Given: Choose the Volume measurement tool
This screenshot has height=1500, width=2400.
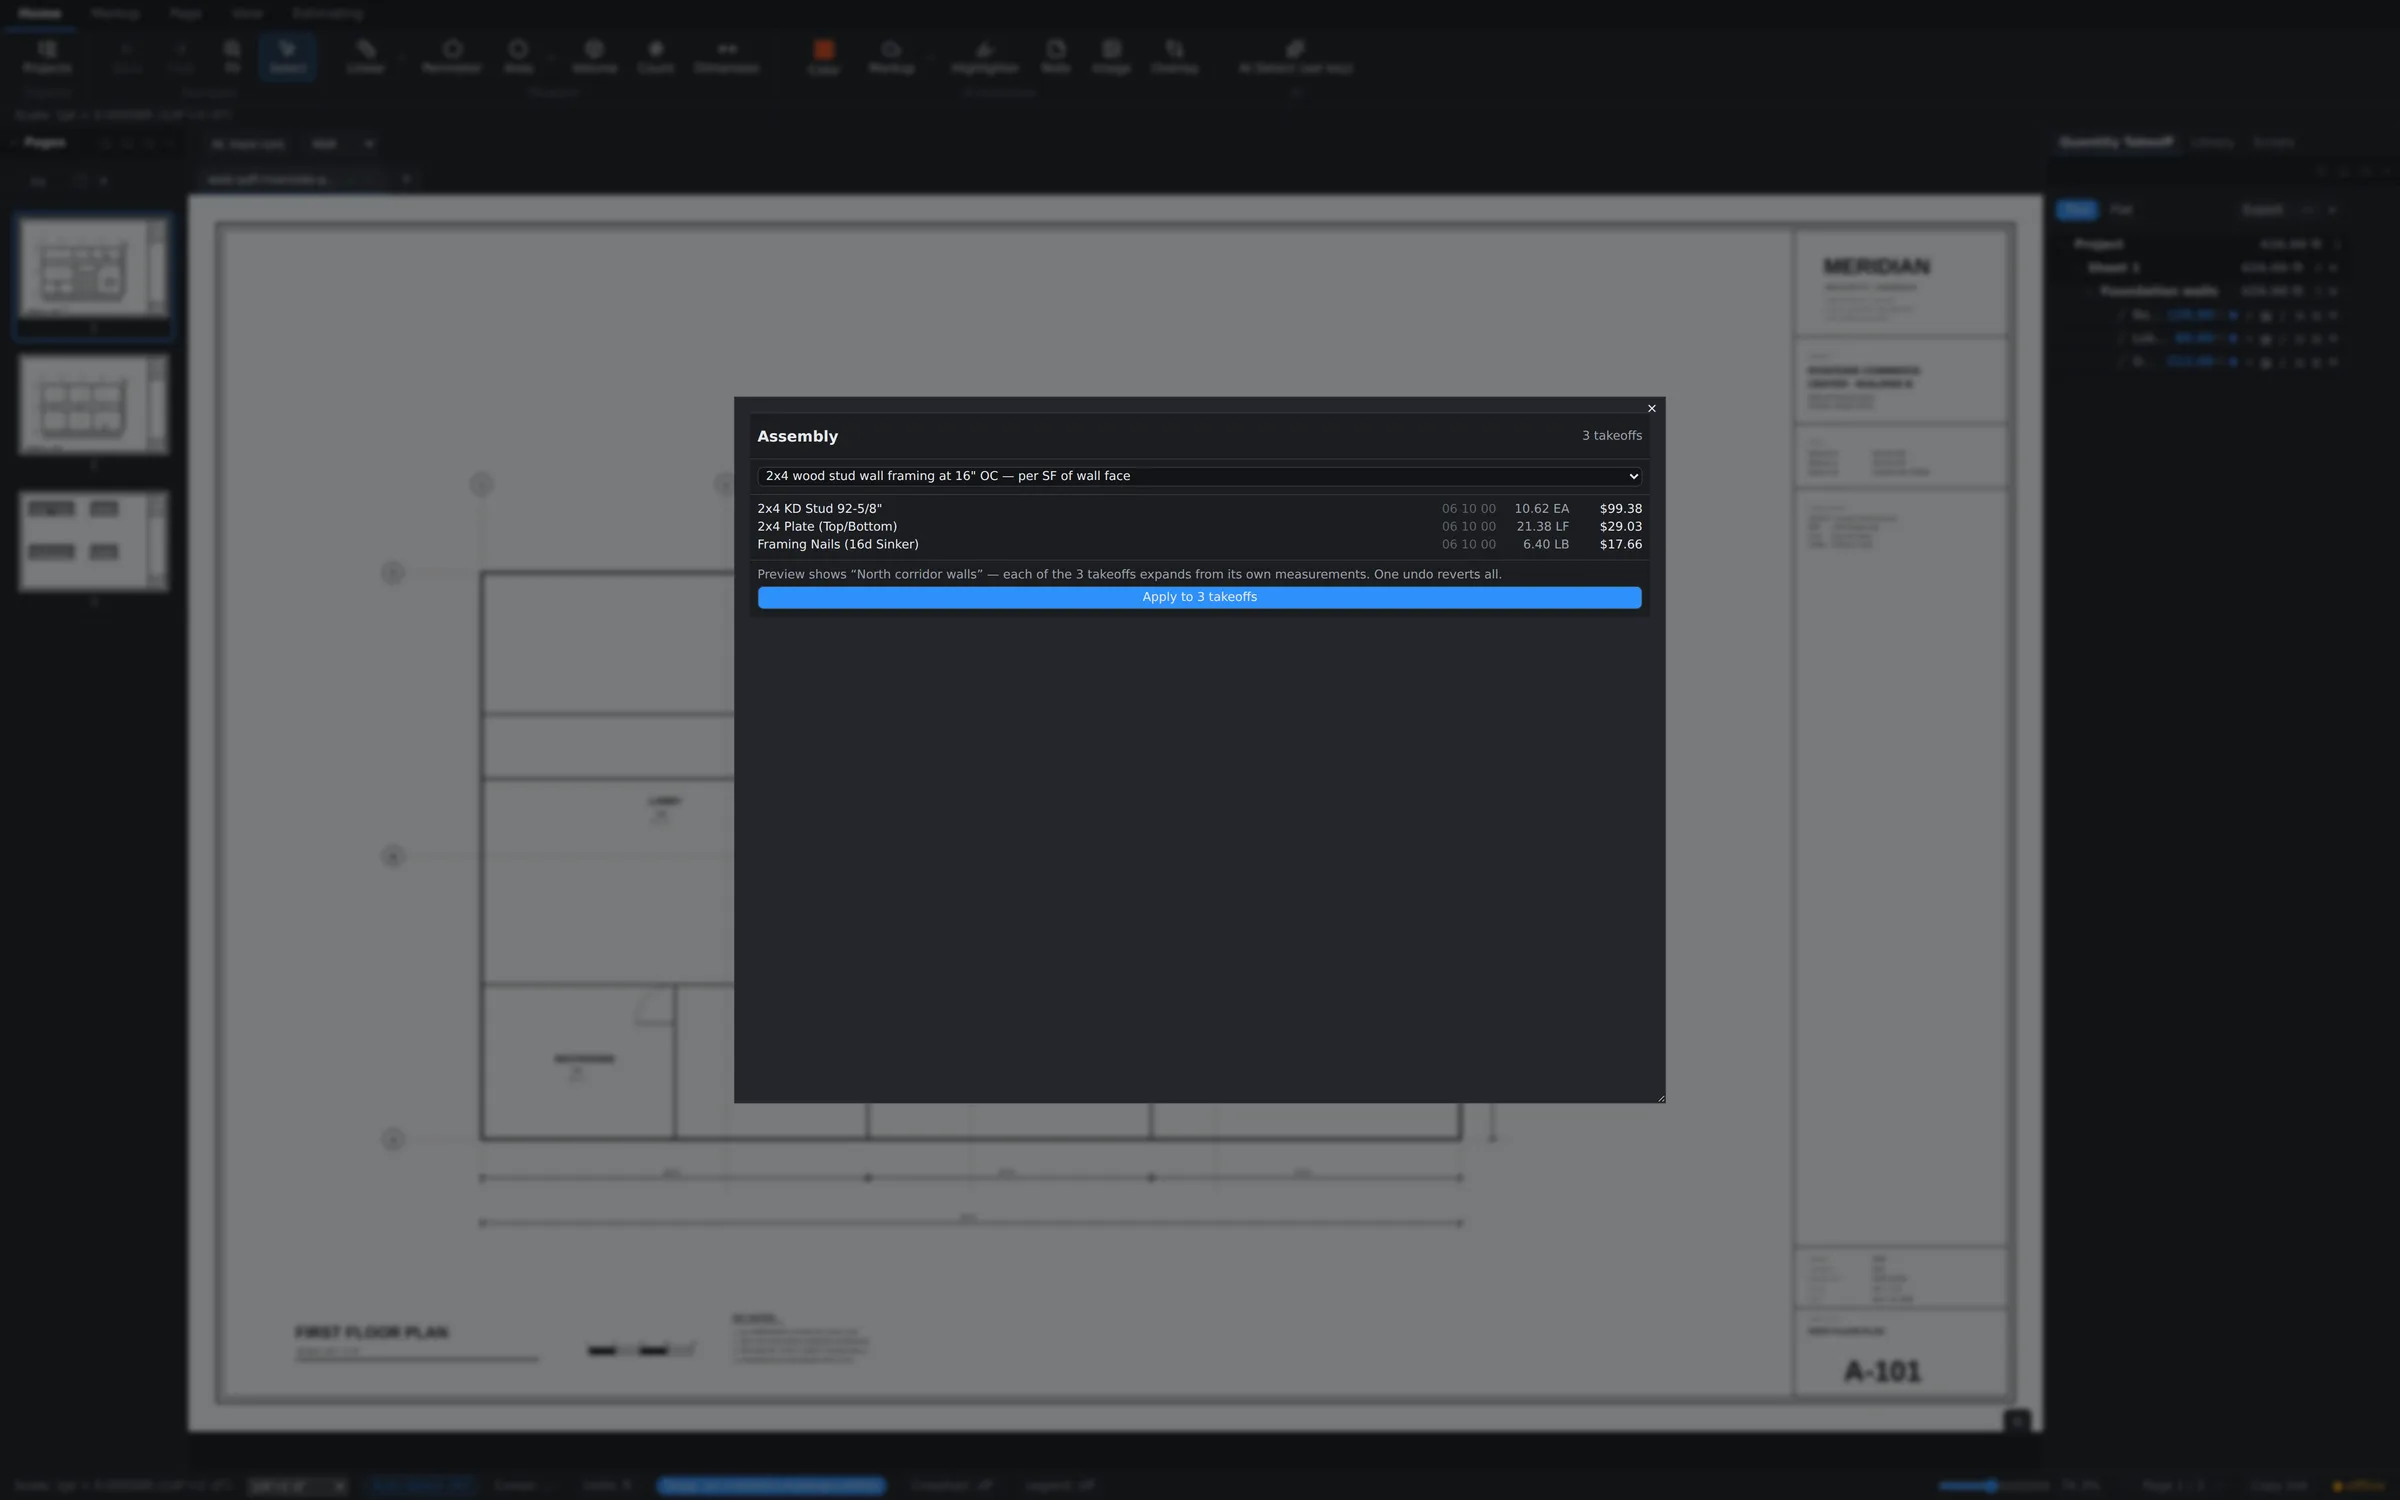Looking at the screenshot, I should coord(594,57).
